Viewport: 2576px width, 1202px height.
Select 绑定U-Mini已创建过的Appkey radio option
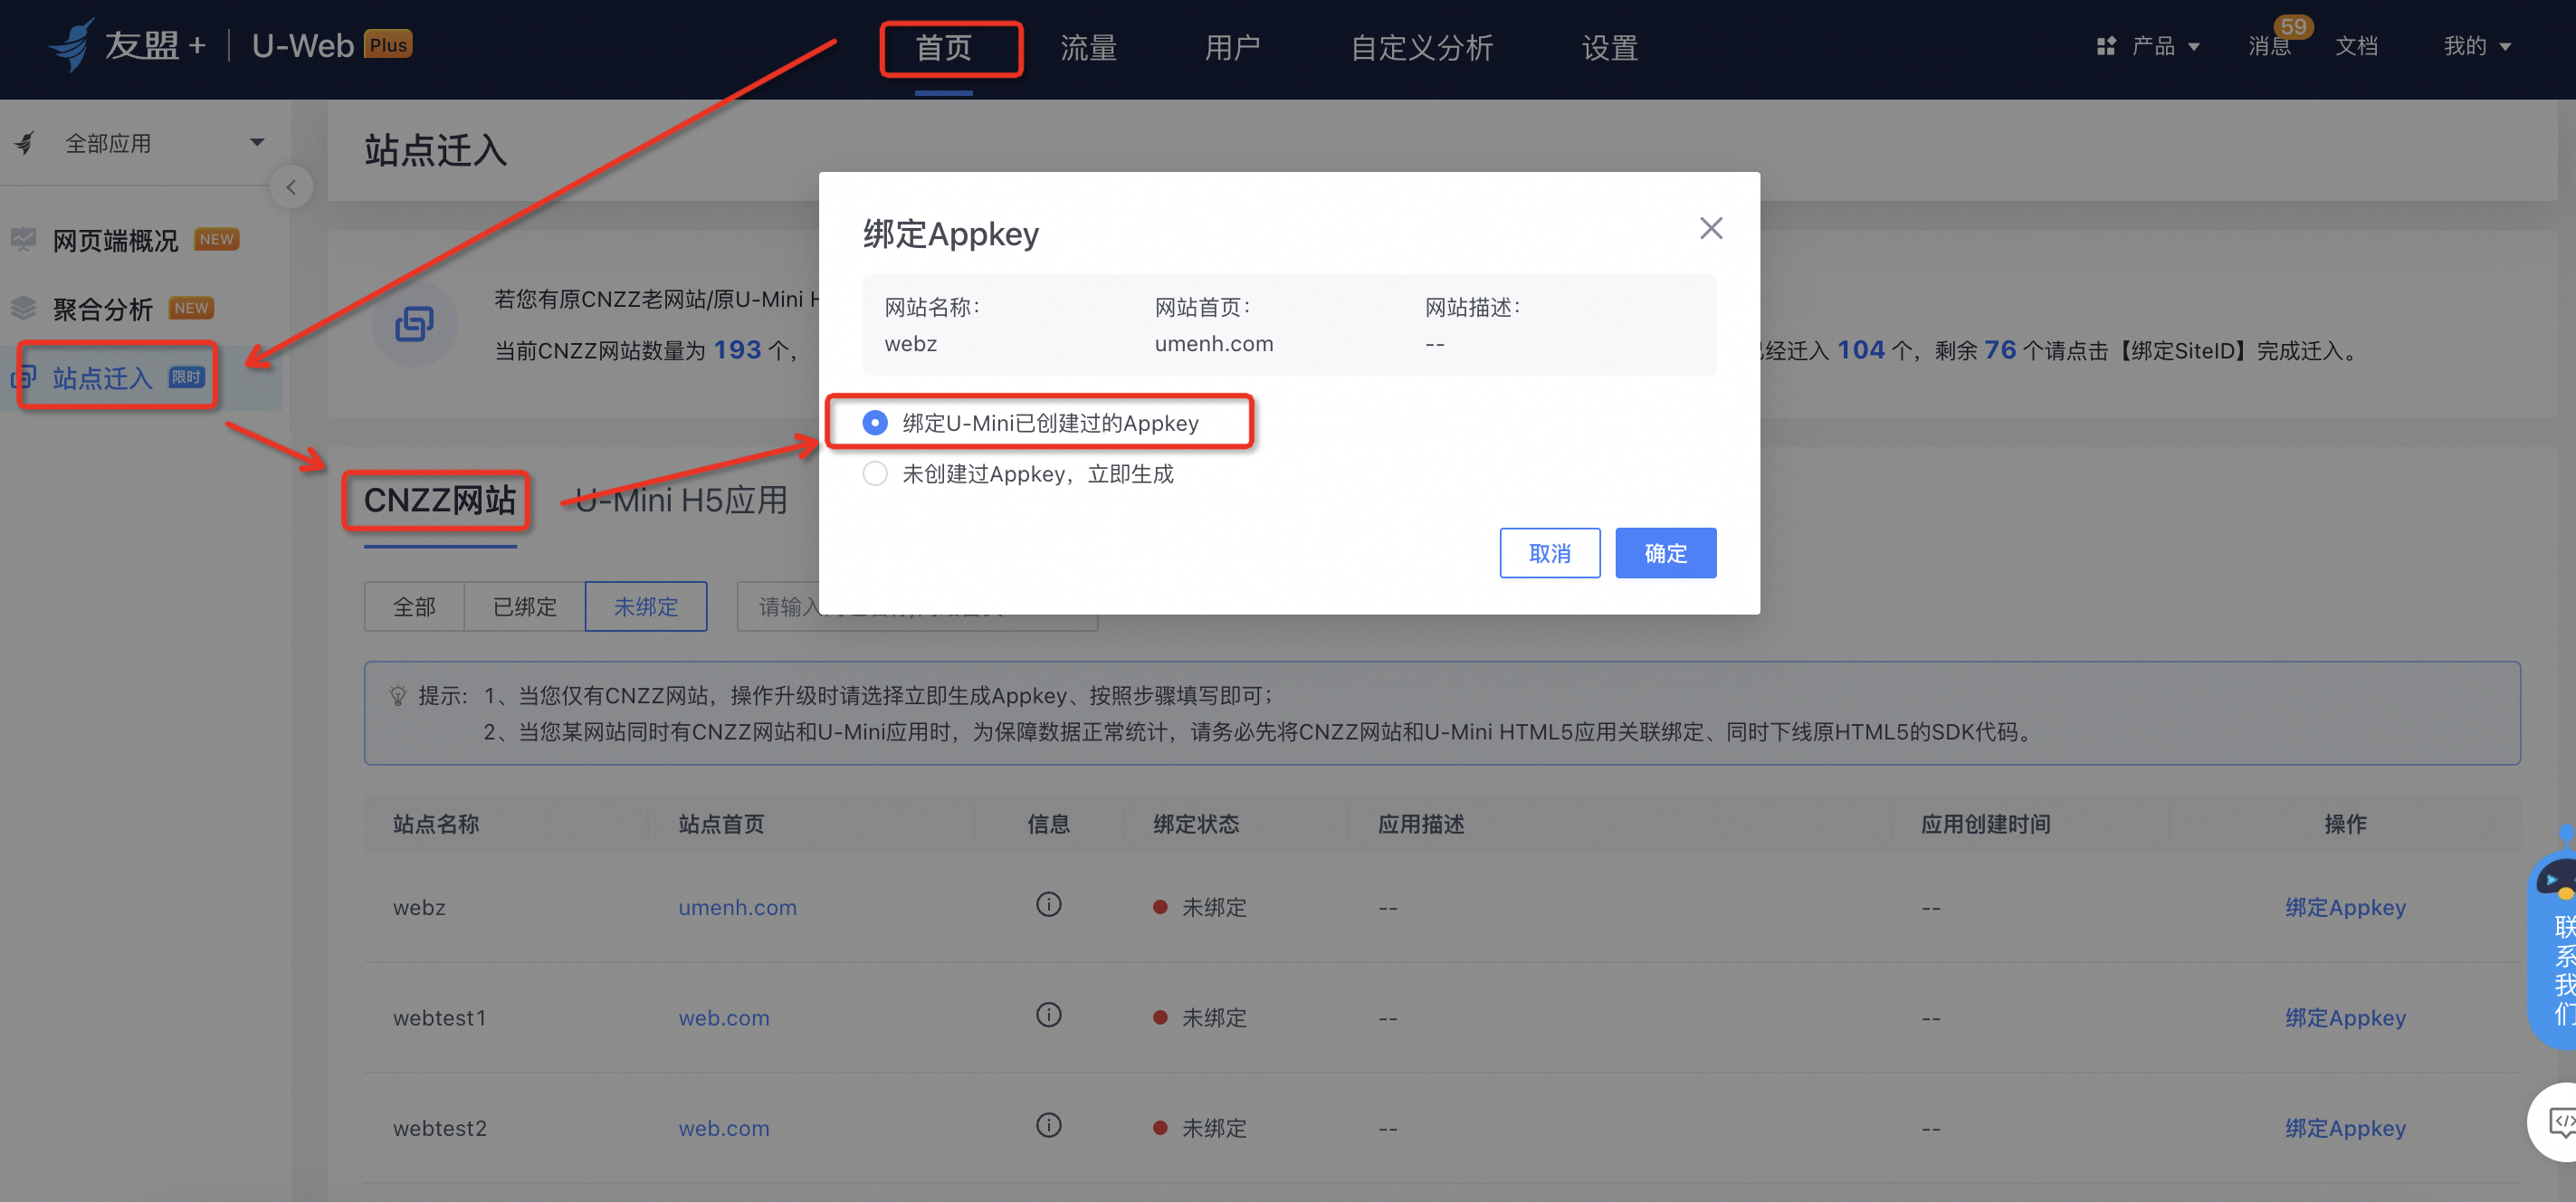pos(875,423)
